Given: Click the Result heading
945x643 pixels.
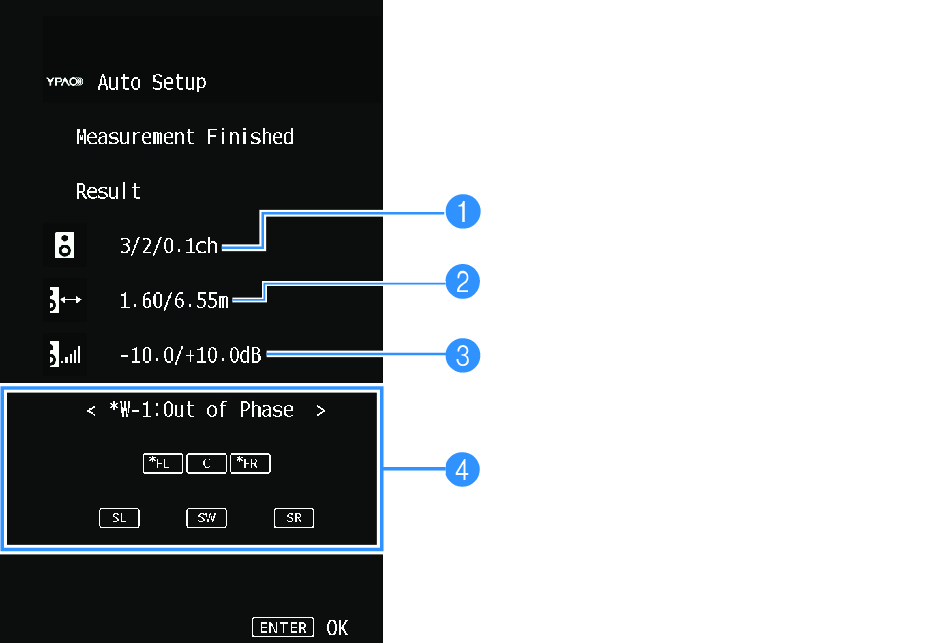Looking at the screenshot, I should (x=108, y=191).
